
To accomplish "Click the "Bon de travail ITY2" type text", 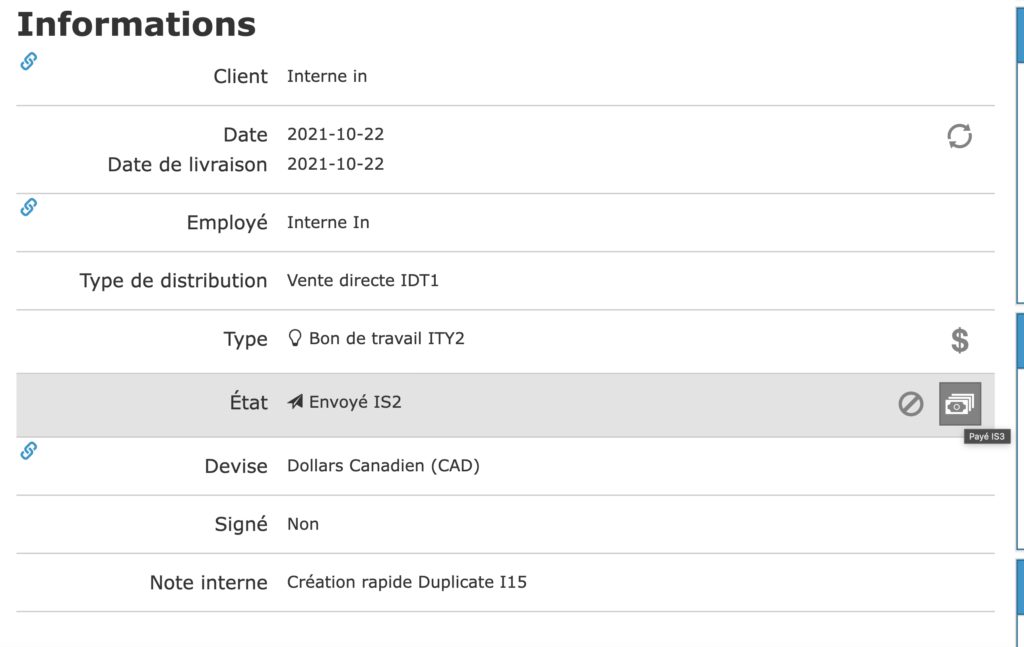I will point(387,339).
